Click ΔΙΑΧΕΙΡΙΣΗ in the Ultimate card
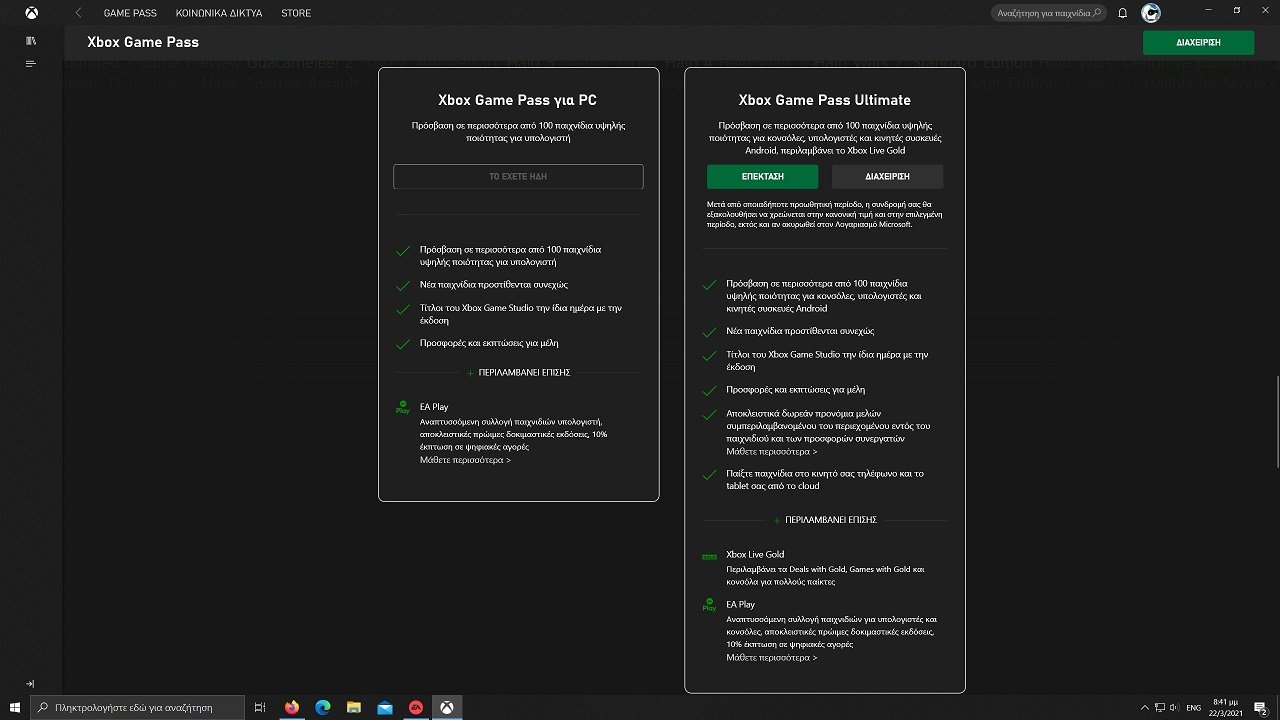 887,176
